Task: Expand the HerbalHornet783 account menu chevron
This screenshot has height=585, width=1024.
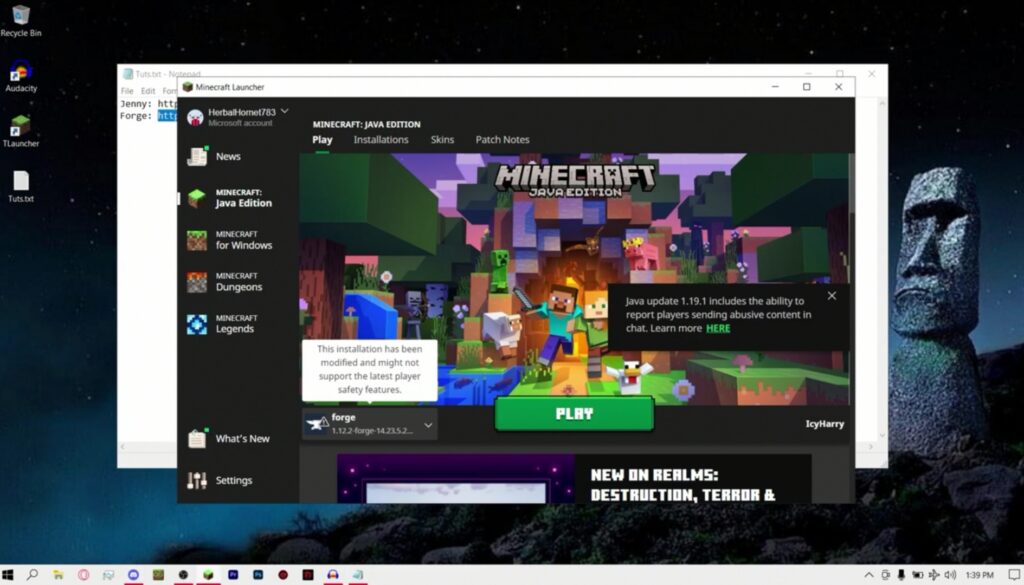Action: [285, 112]
